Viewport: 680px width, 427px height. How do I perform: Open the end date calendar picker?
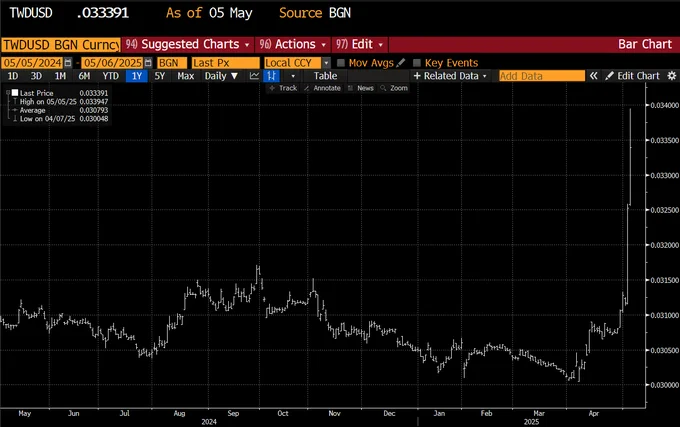pyautogui.click(x=148, y=63)
